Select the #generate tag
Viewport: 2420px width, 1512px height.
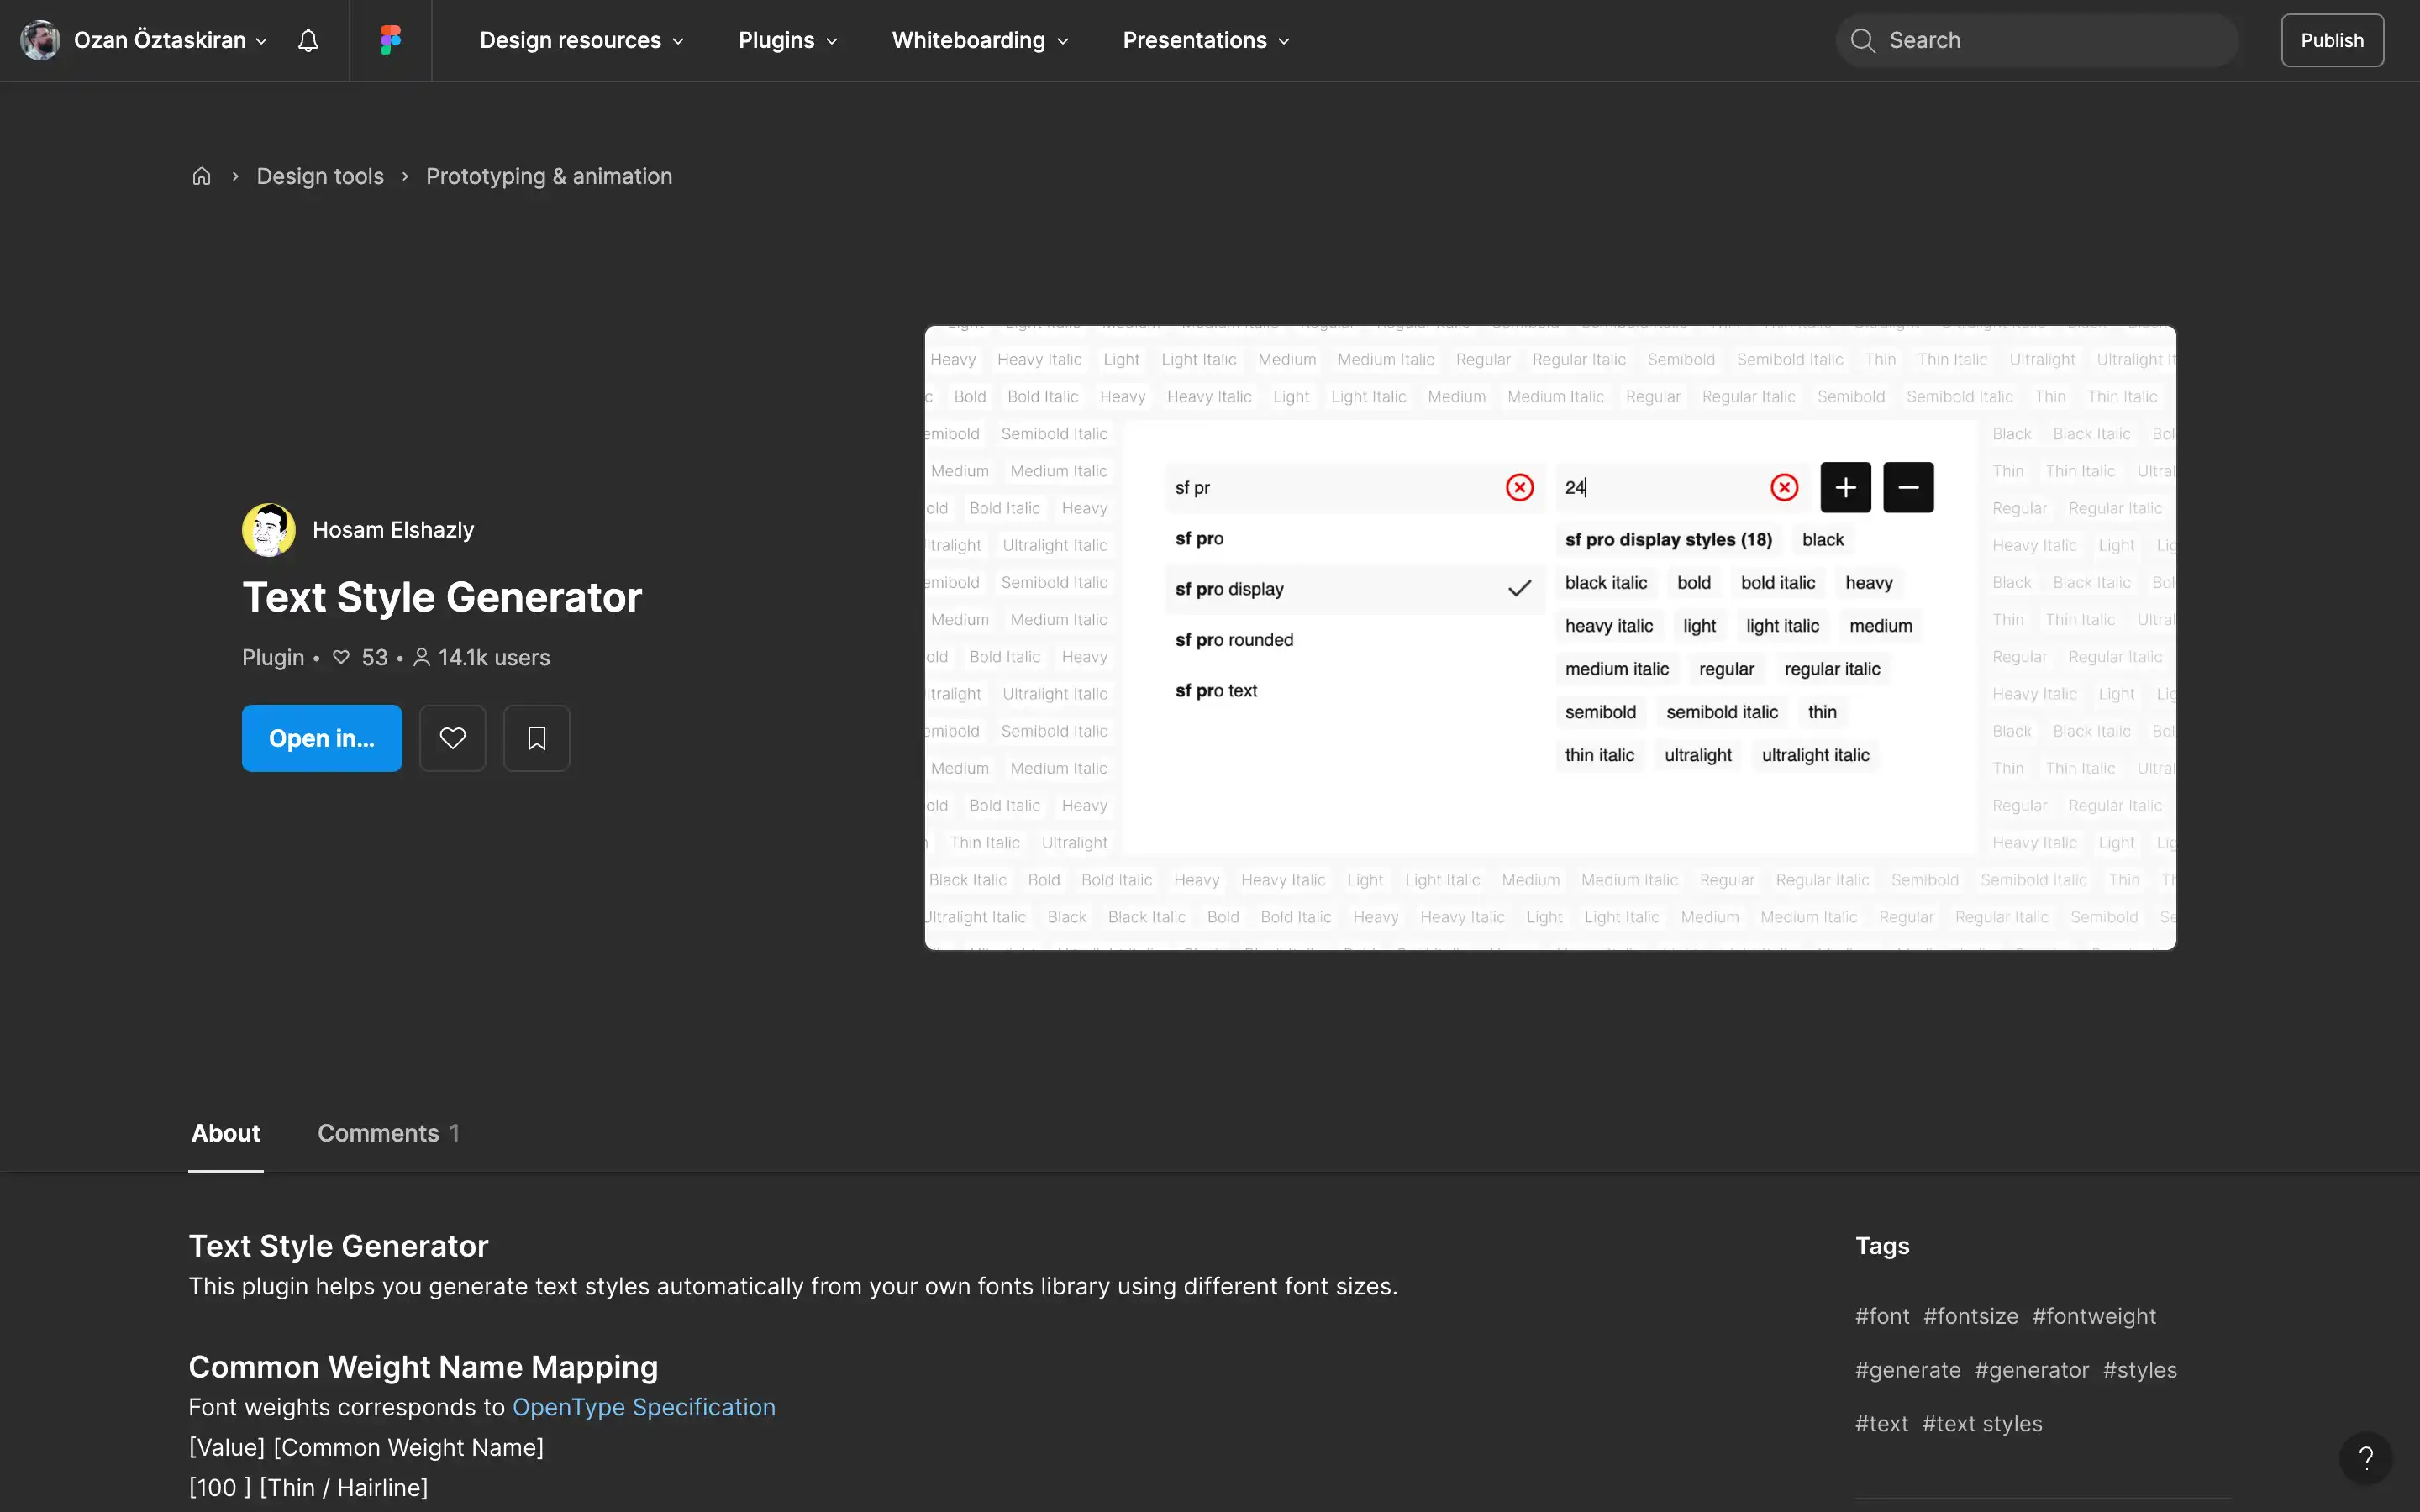(x=1908, y=1370)
